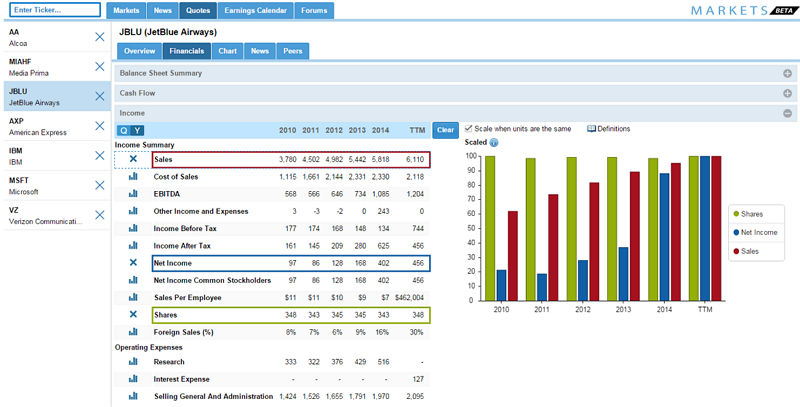Switch to the Peers tab
800x407 pixels.
(x=292, y=51)
